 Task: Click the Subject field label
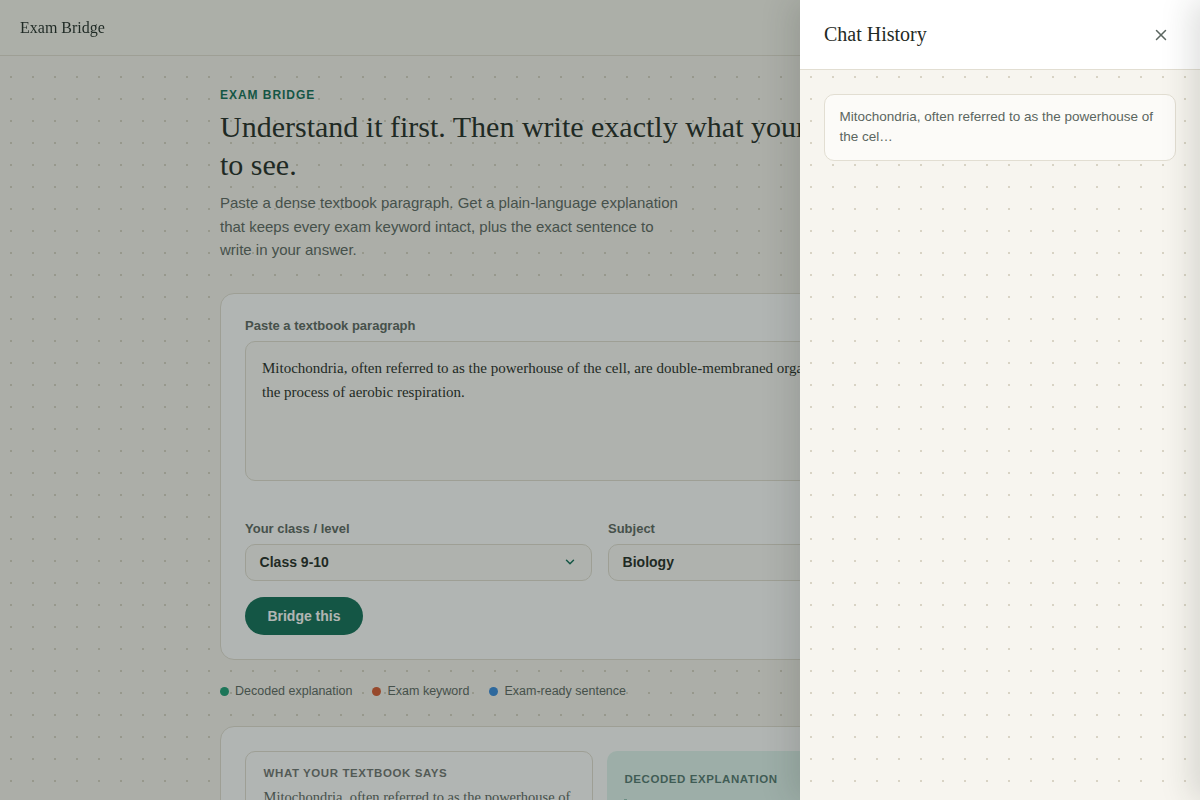[631, 529]
